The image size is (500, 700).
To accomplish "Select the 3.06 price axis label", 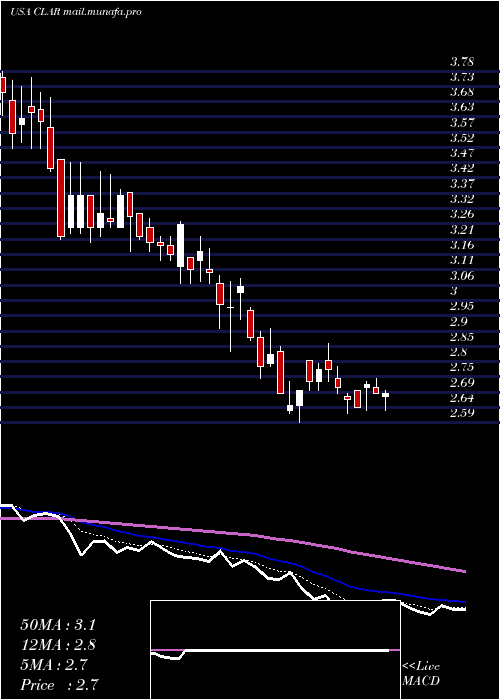I will coord(462,275).
